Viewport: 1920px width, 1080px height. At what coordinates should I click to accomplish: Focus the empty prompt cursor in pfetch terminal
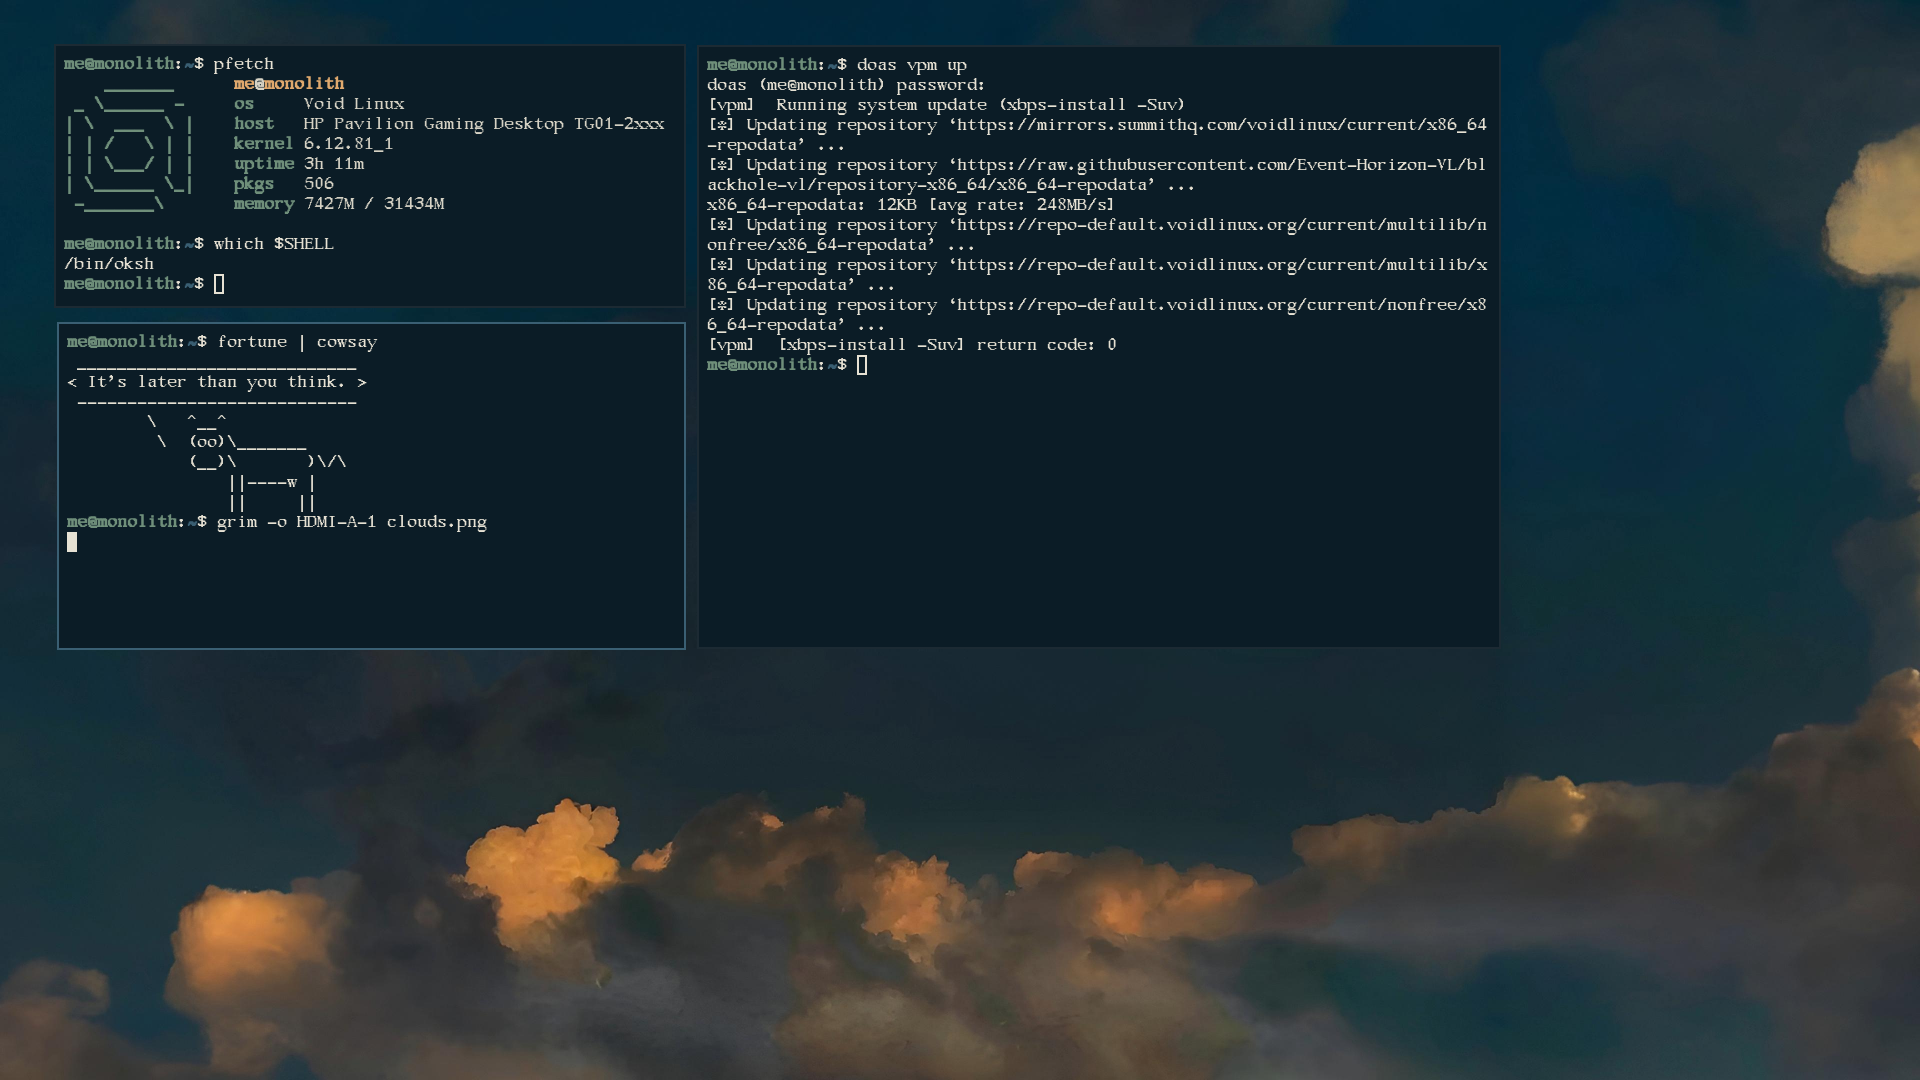click(219, 284)
